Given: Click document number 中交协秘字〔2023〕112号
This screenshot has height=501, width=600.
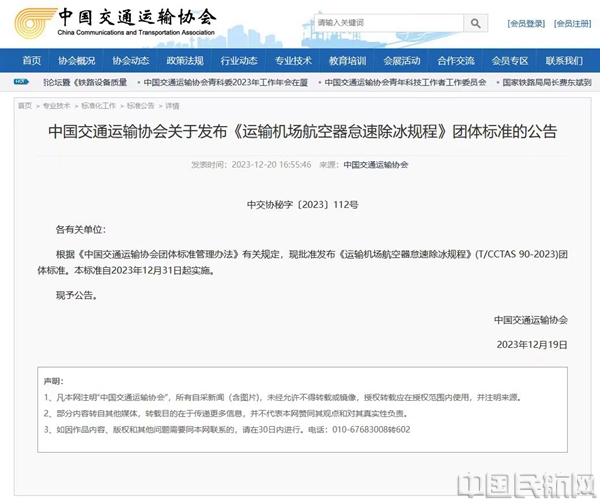Looking at the screenshot, I should click(302, 205).
